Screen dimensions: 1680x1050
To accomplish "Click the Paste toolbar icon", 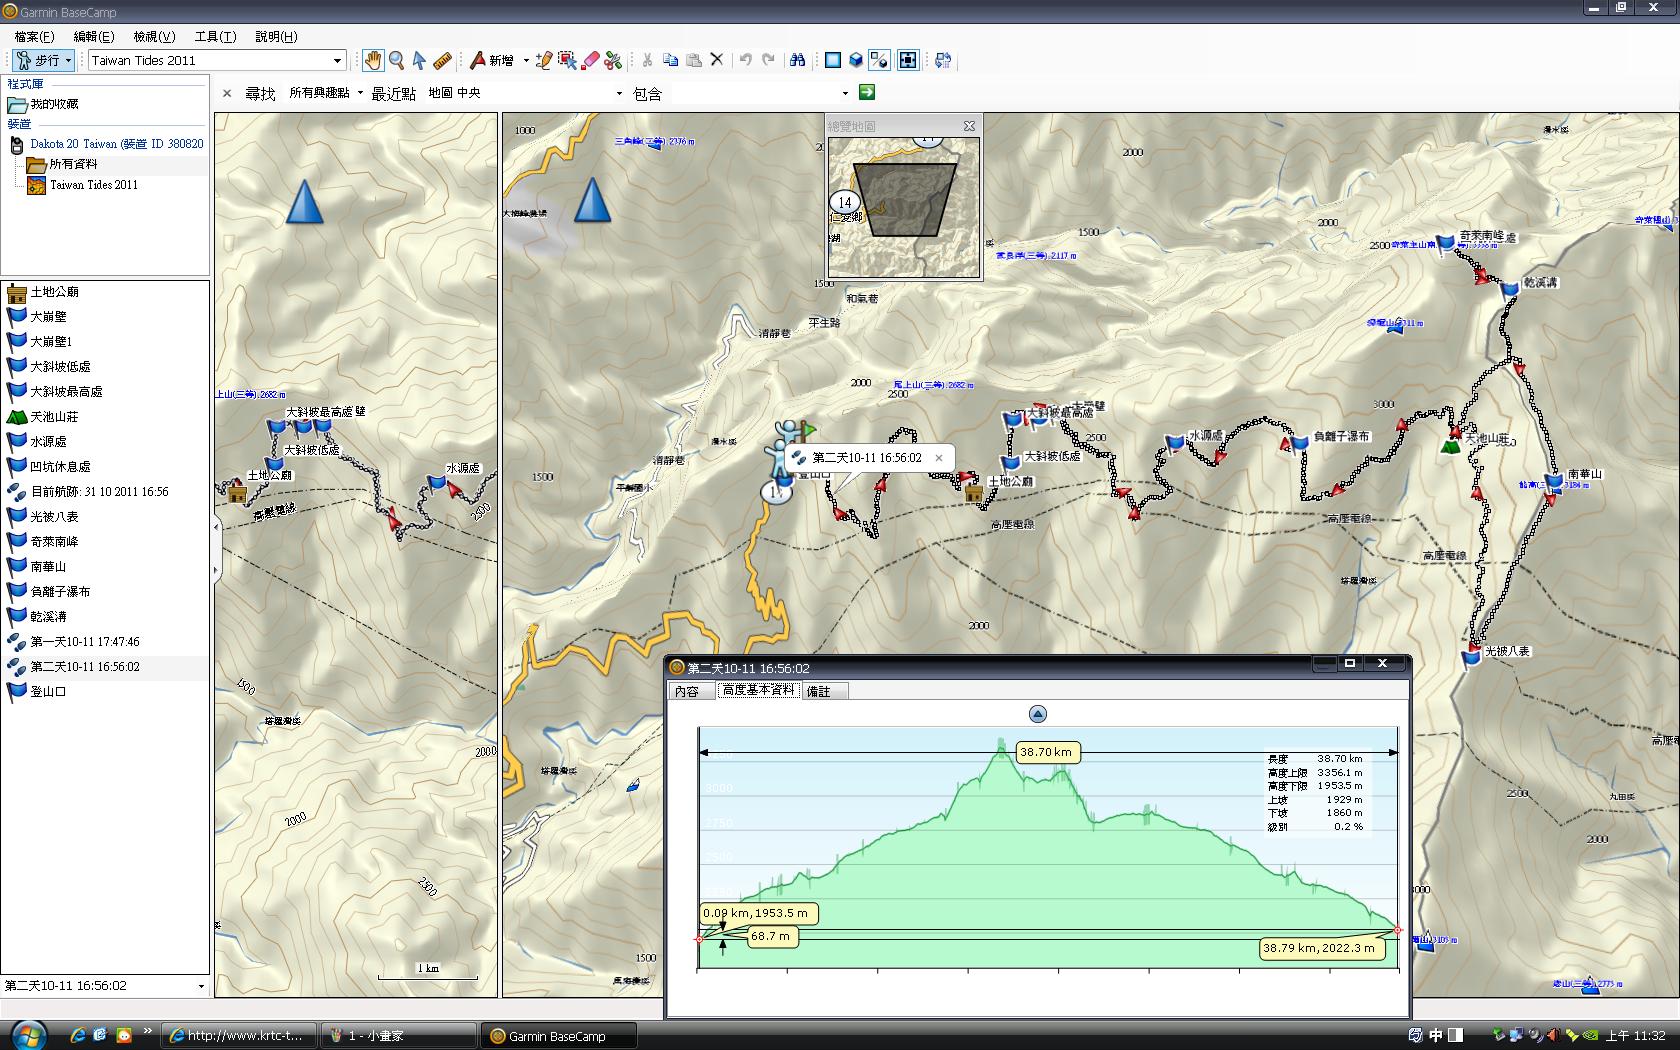I will 693,60.
